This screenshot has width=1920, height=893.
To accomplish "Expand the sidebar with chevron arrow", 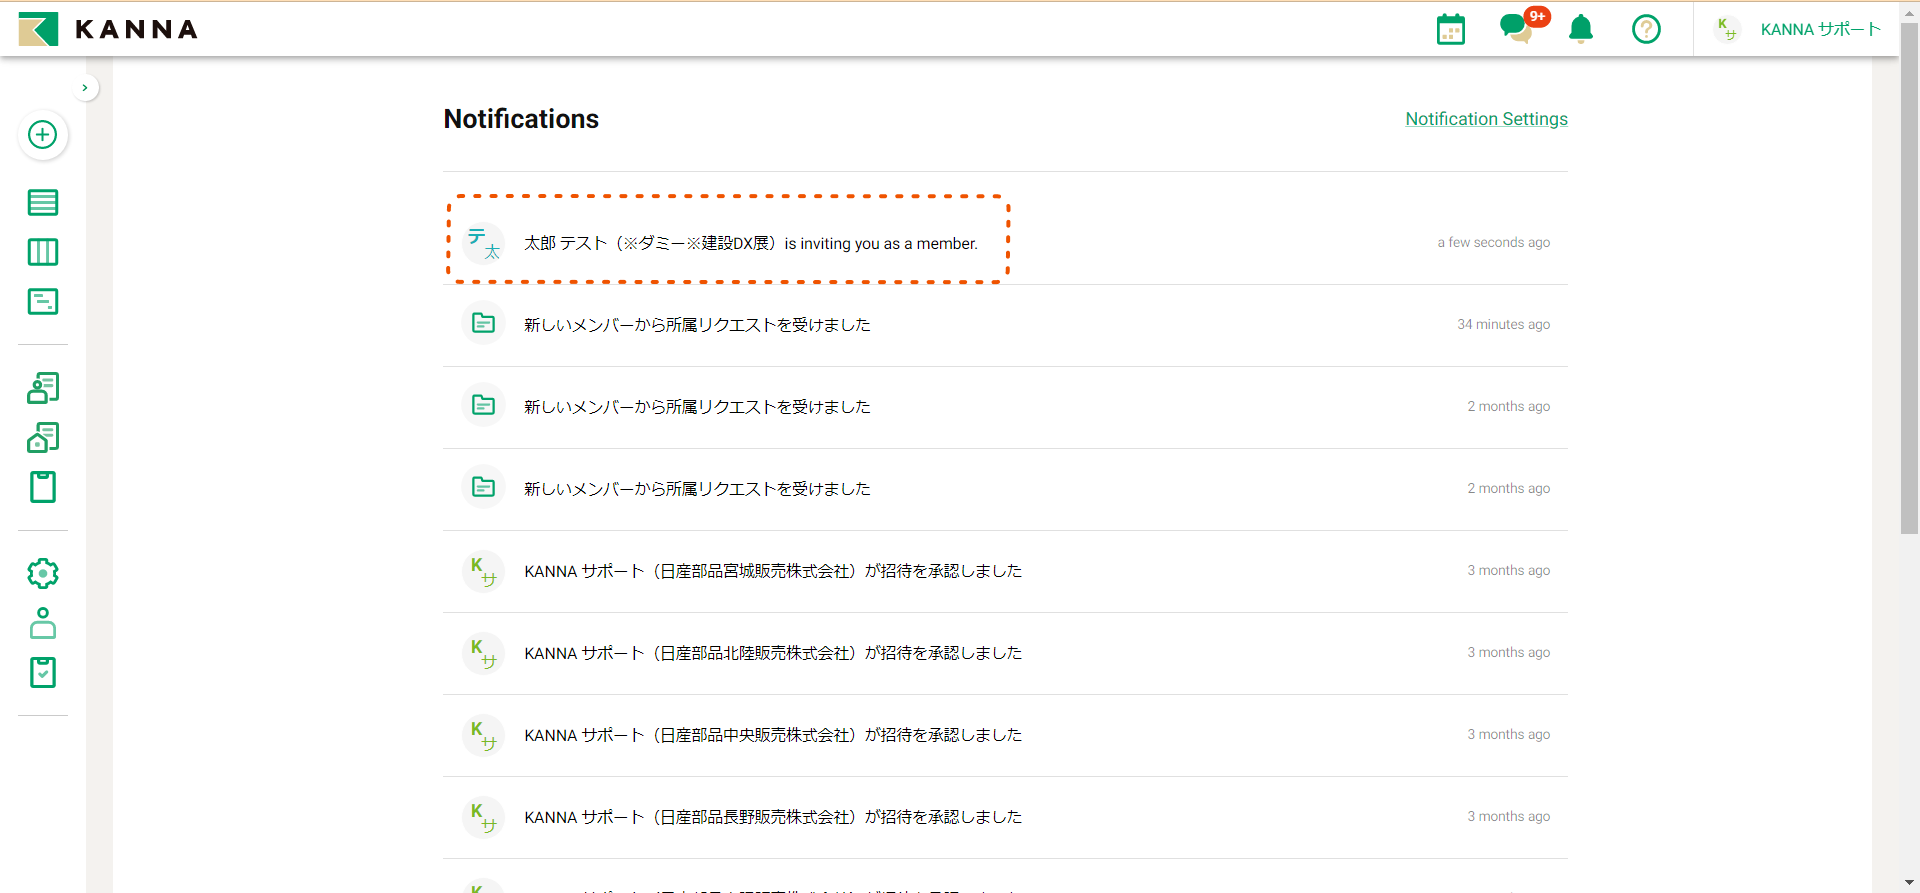I will [85, 88].
